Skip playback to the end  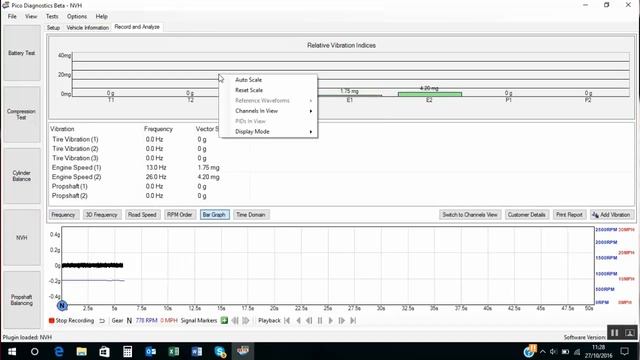pyautogui.click(x=353, y=320)
